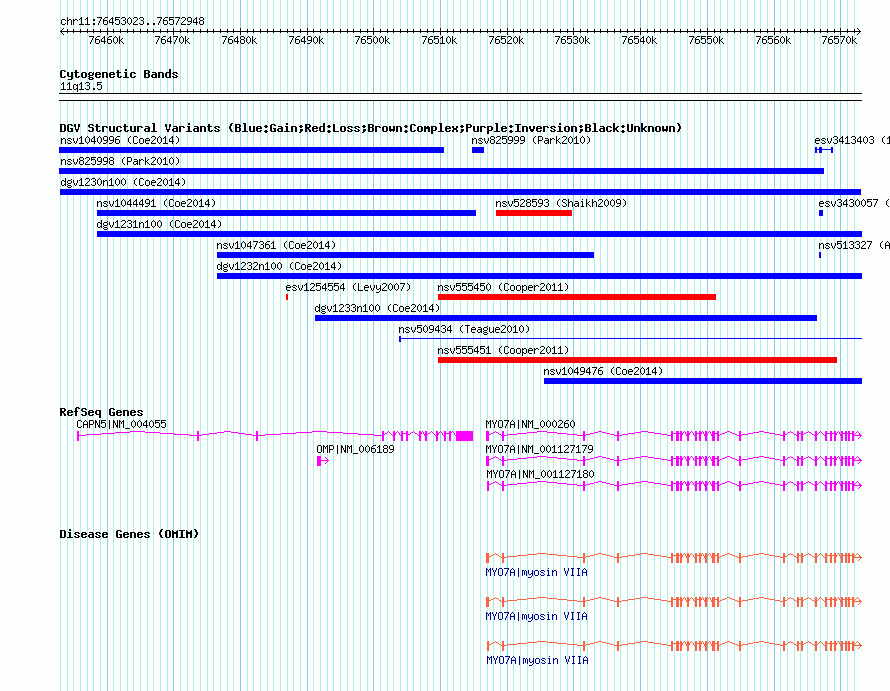Open the MYO7A|NM_000260 transcript label
Viewport: 890px width, 691px height.
click(x=530, y=424)
